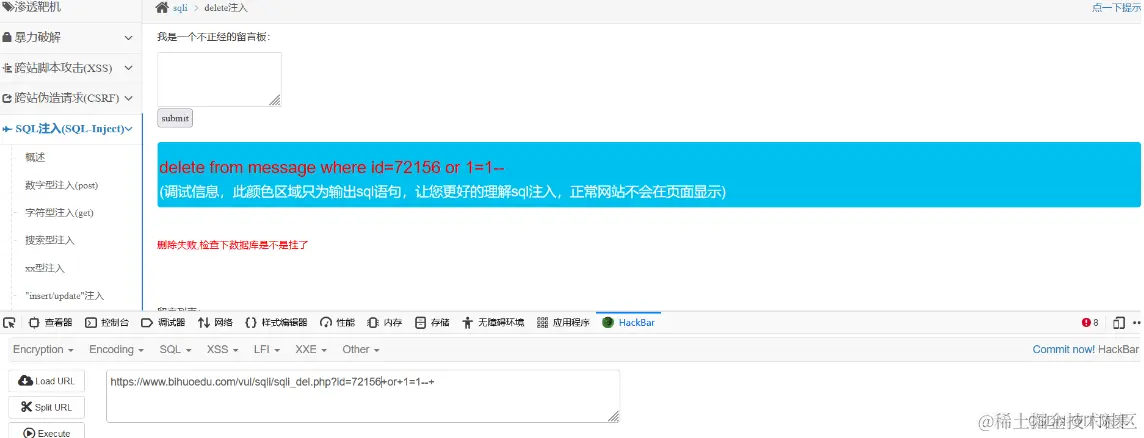Click the element picker icon in devtools
This screenshot has width=1144, height=438.
click(9, 323)
